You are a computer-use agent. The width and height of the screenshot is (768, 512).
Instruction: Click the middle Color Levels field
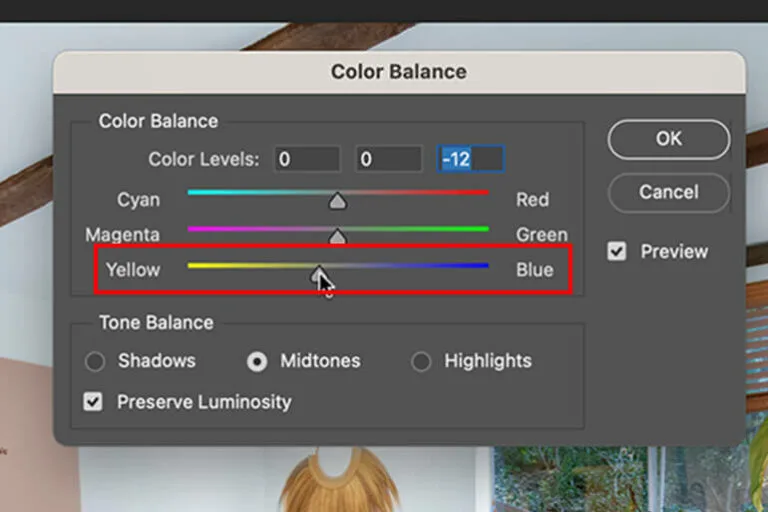click(x=389, y=159)
